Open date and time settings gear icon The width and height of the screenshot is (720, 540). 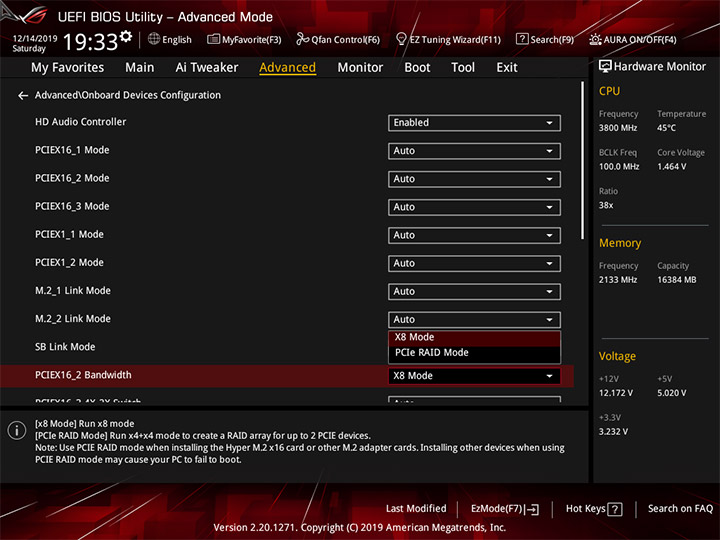tap(126, 36)
